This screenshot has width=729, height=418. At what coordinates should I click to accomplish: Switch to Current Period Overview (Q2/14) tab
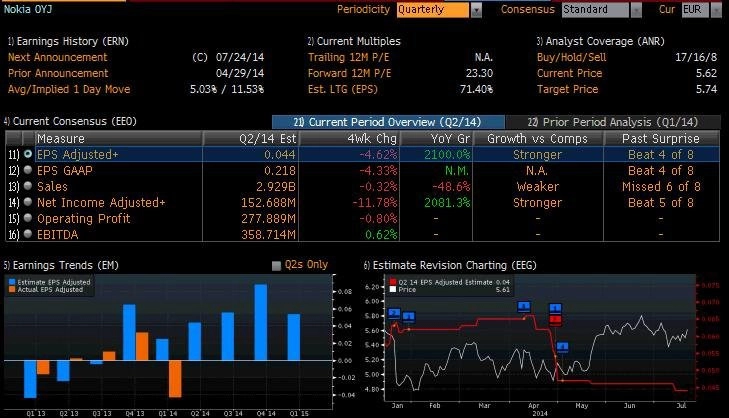[x=388, y=122]
